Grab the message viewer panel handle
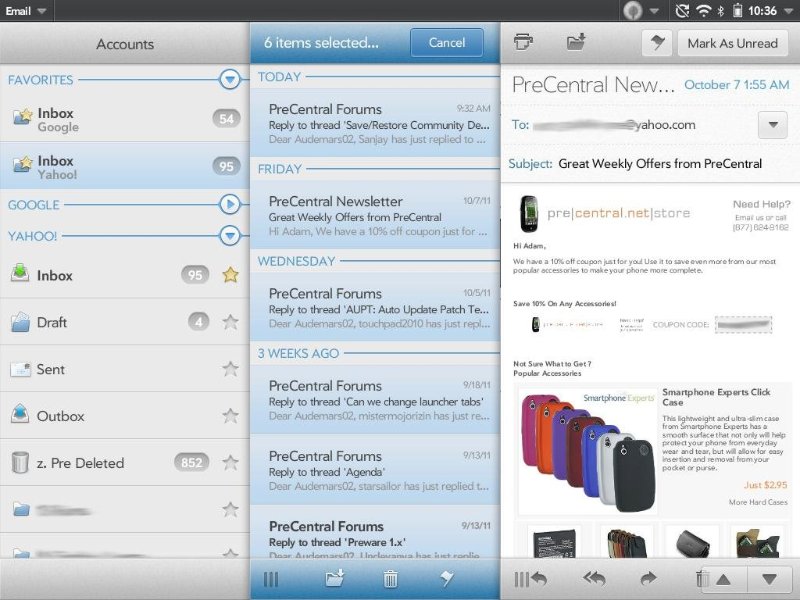 pyautogui.click(x=521, y=580)
